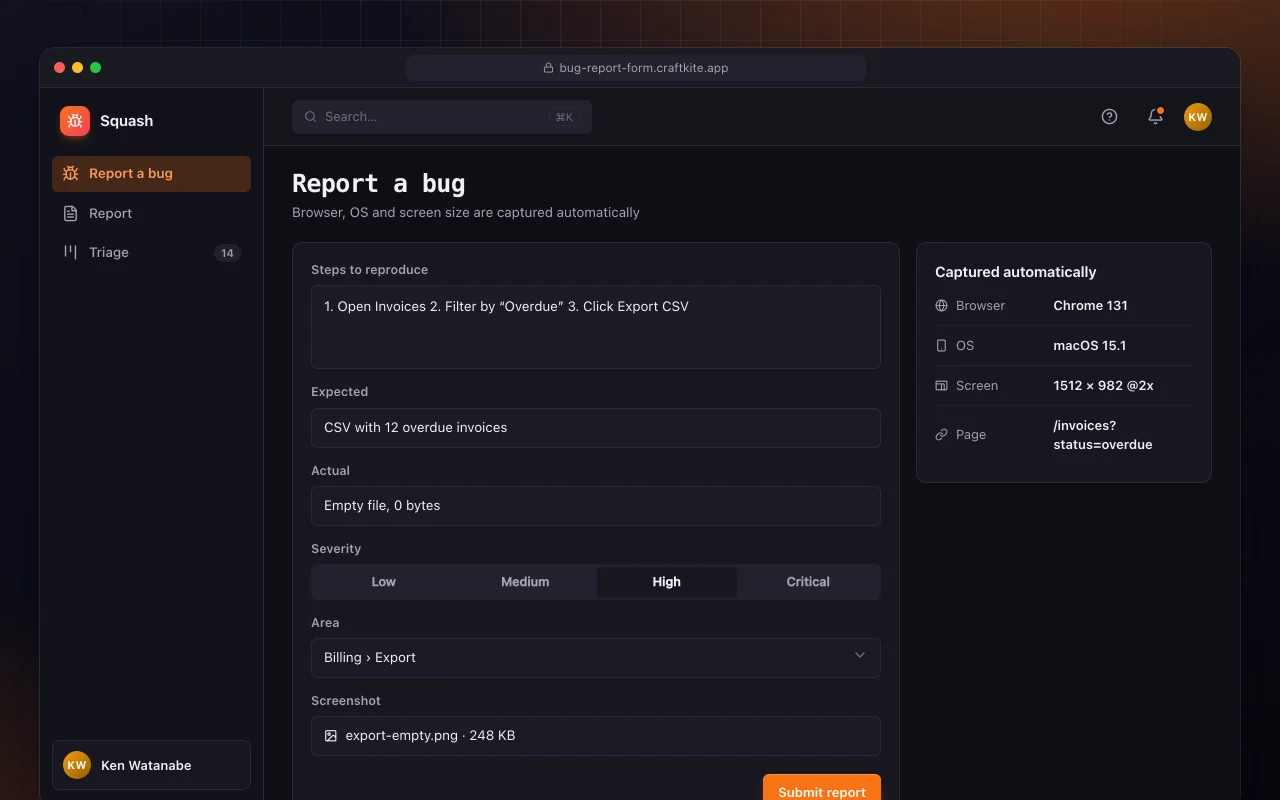Open the notifications bell
This screenshot has height=800, width=1280.
click(x=1155, y=117)
